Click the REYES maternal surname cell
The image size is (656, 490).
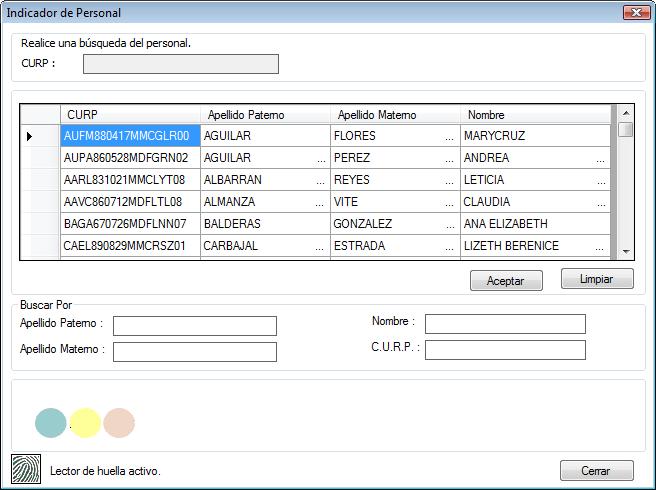point(395,180)
